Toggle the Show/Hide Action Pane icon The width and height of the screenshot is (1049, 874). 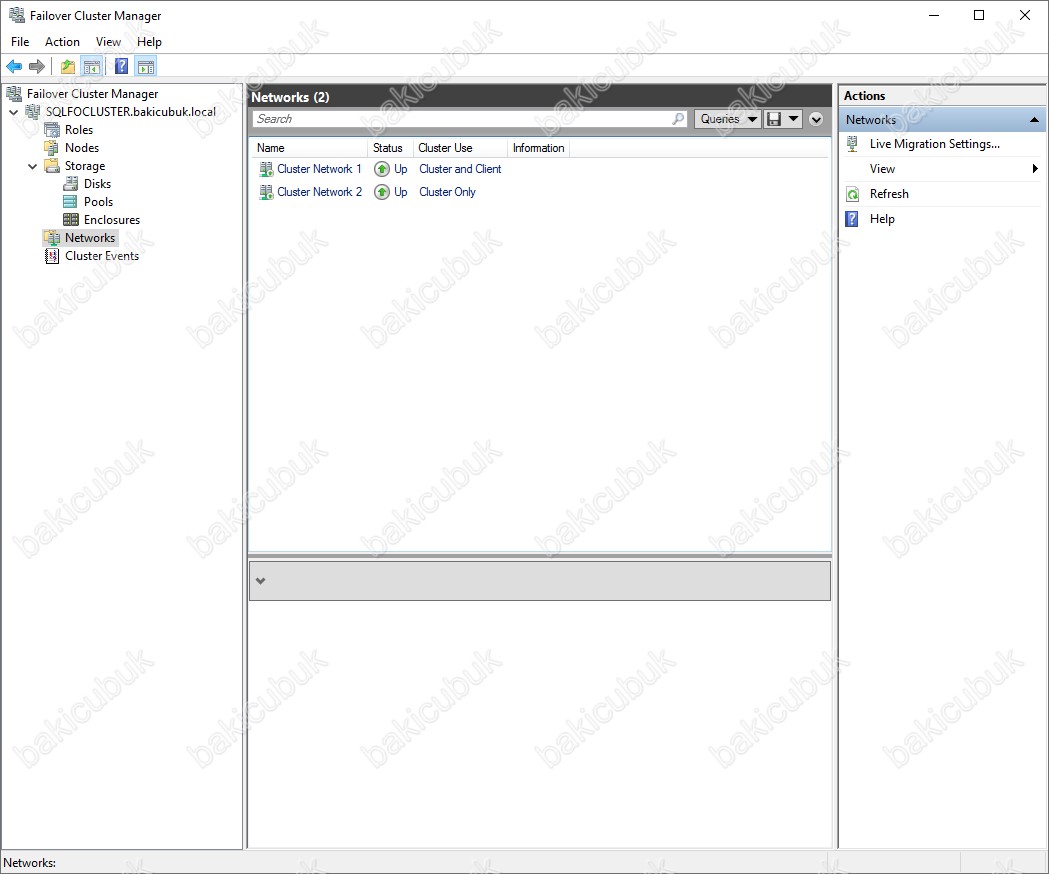click(x=146, y=66)
